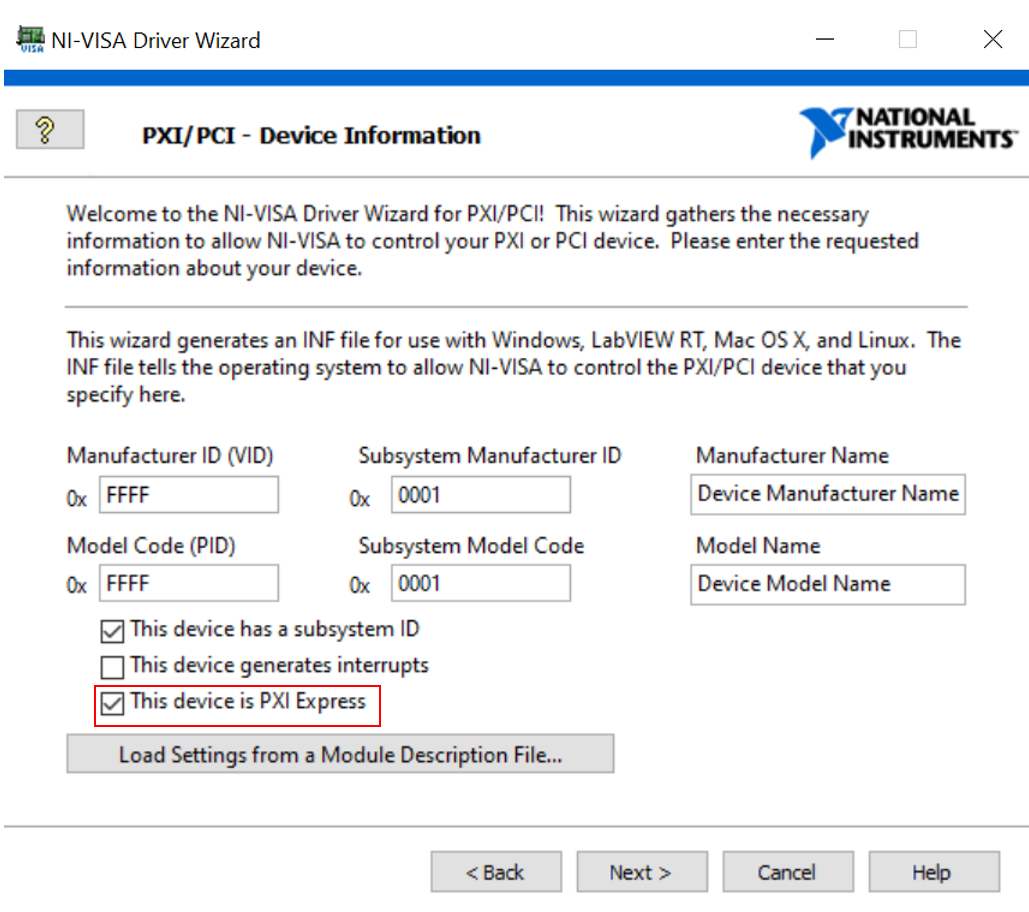Click the National Instruments logo

pyautogui.click(x=908, y=133)
